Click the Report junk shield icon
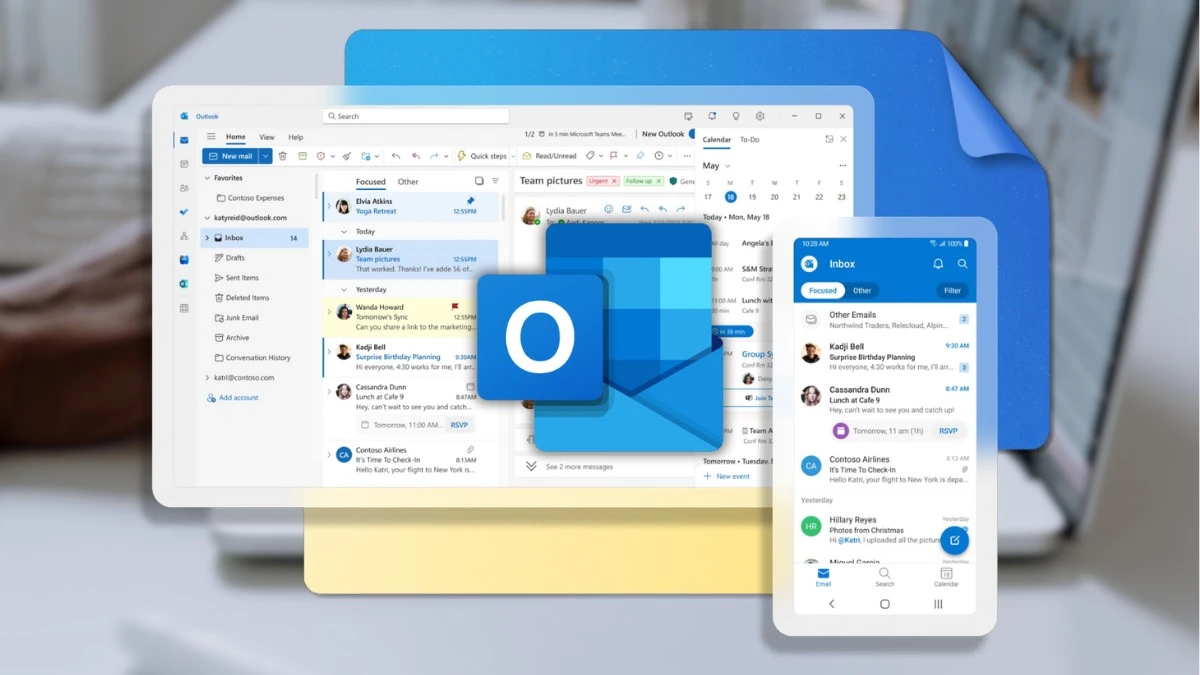The image size is (1200, 675). pos(321,156)
